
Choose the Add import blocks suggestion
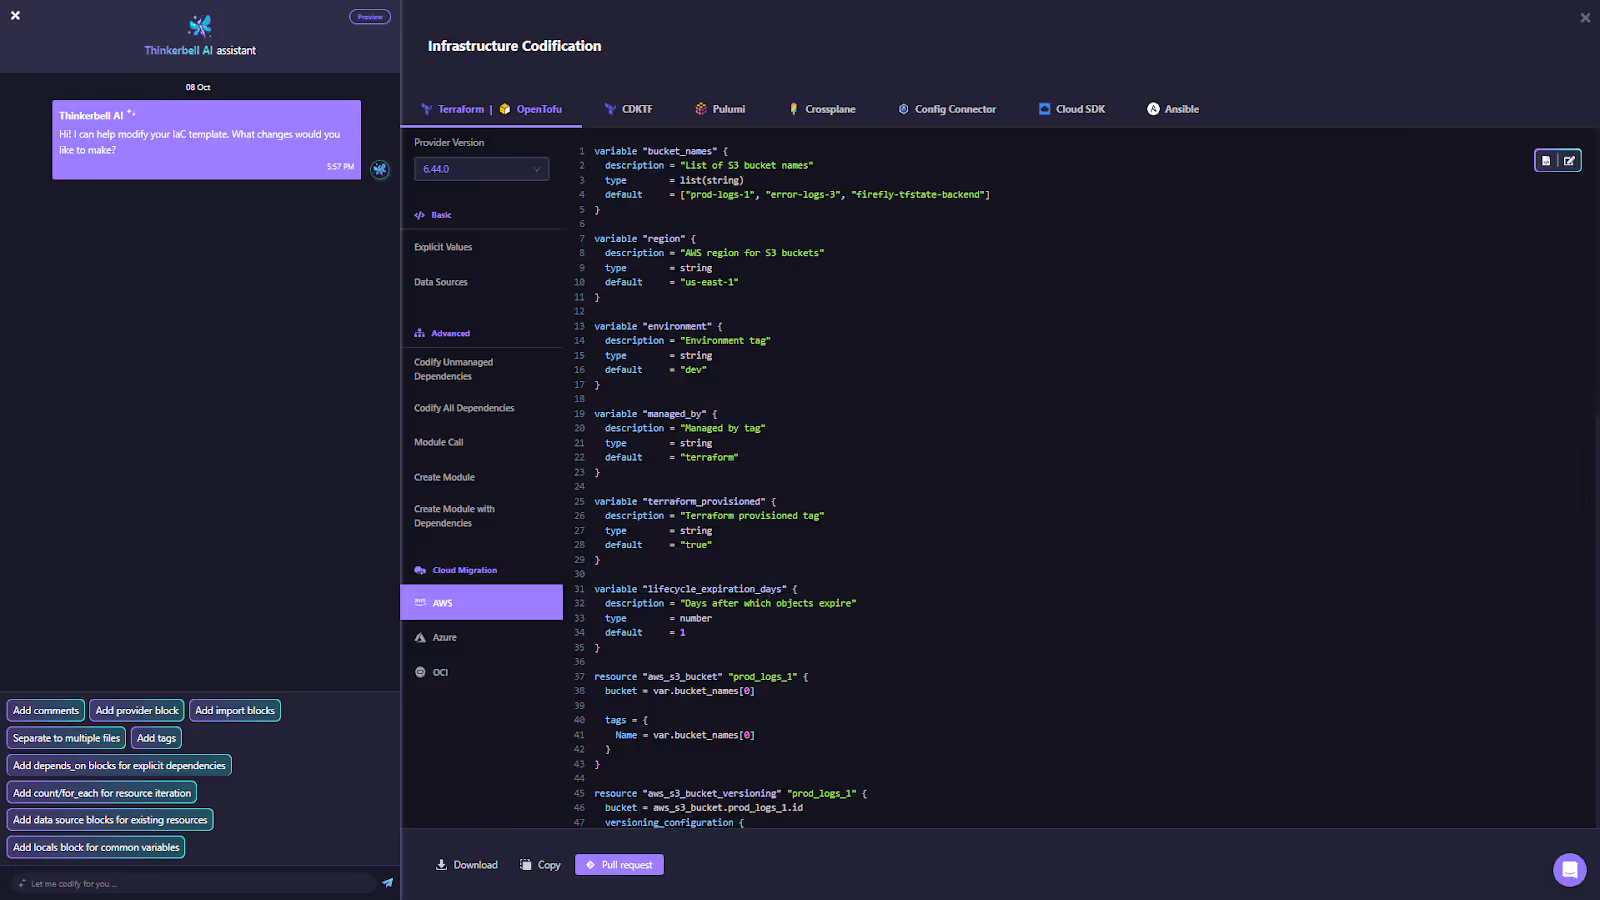[x=235, y=710]
